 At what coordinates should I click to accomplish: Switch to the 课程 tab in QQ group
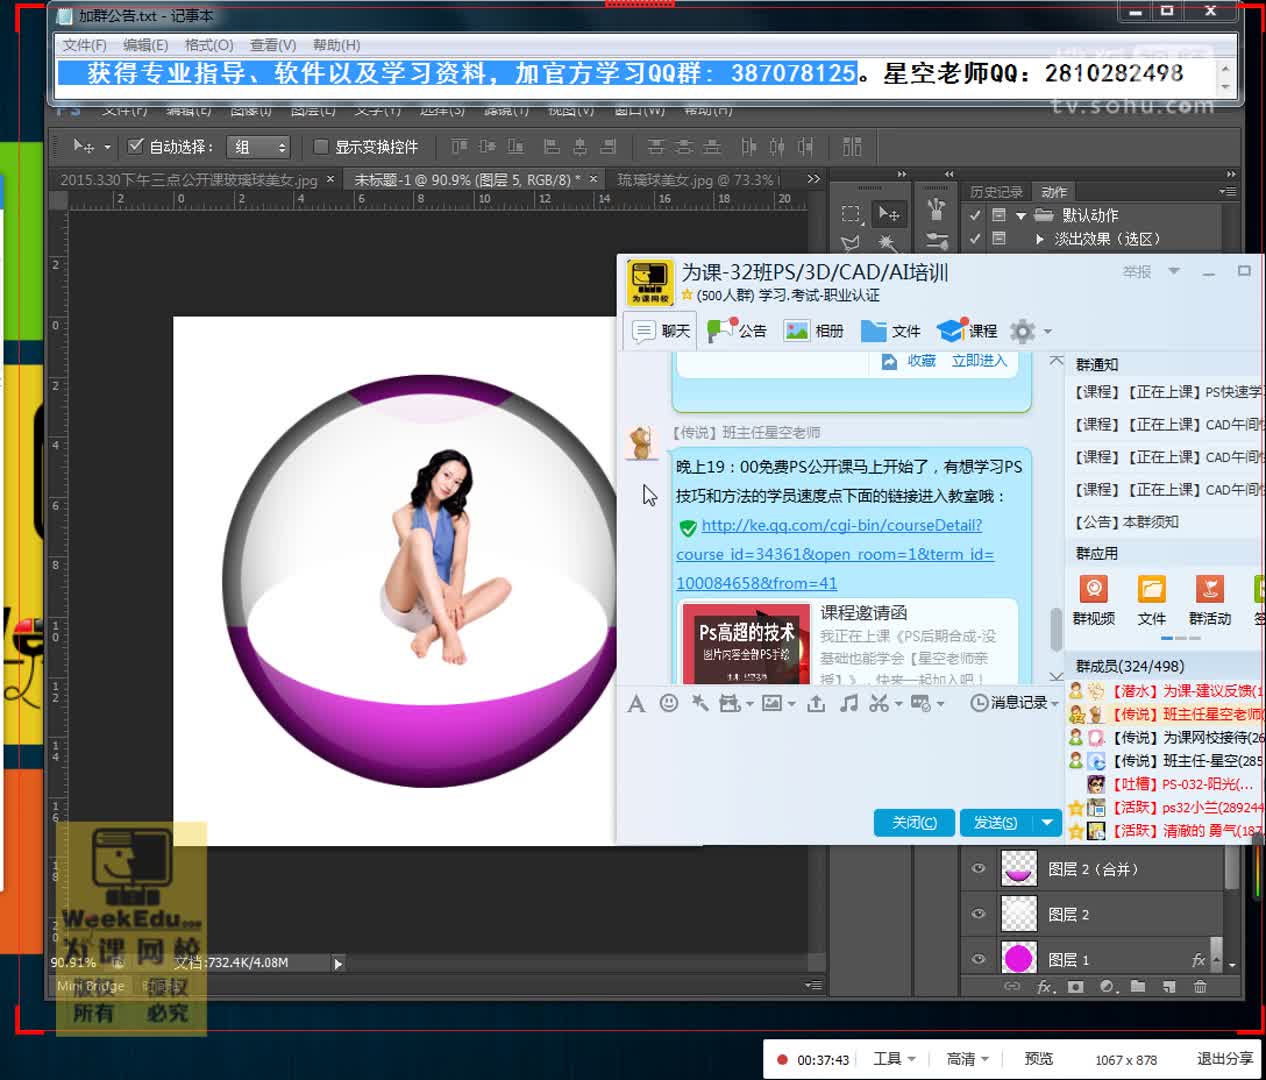[967, 331]
